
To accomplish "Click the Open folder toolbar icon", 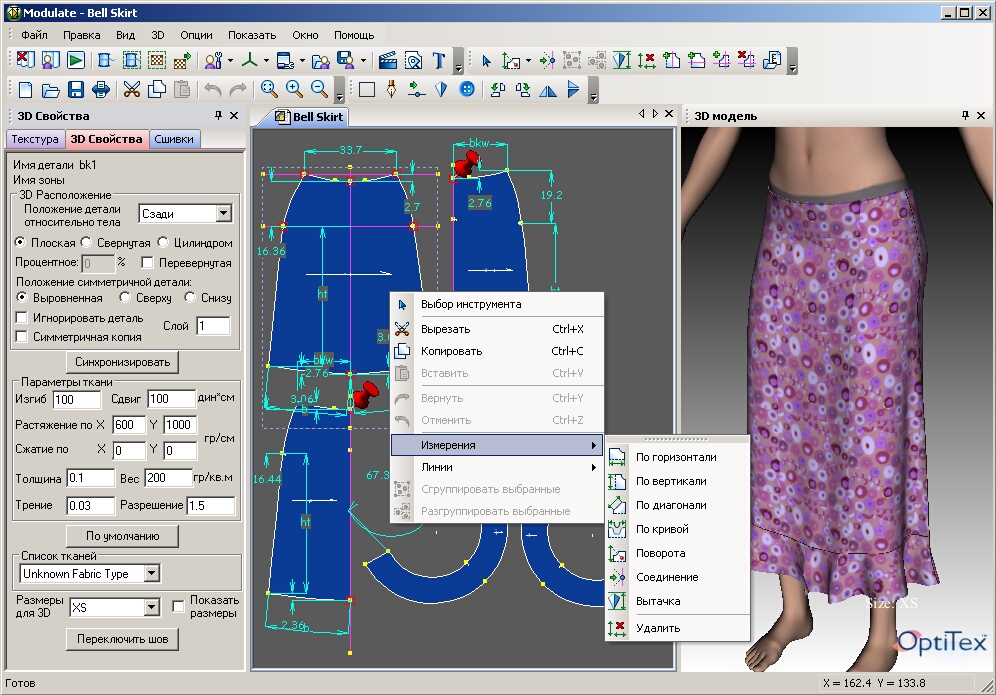I will click(52, 90).
